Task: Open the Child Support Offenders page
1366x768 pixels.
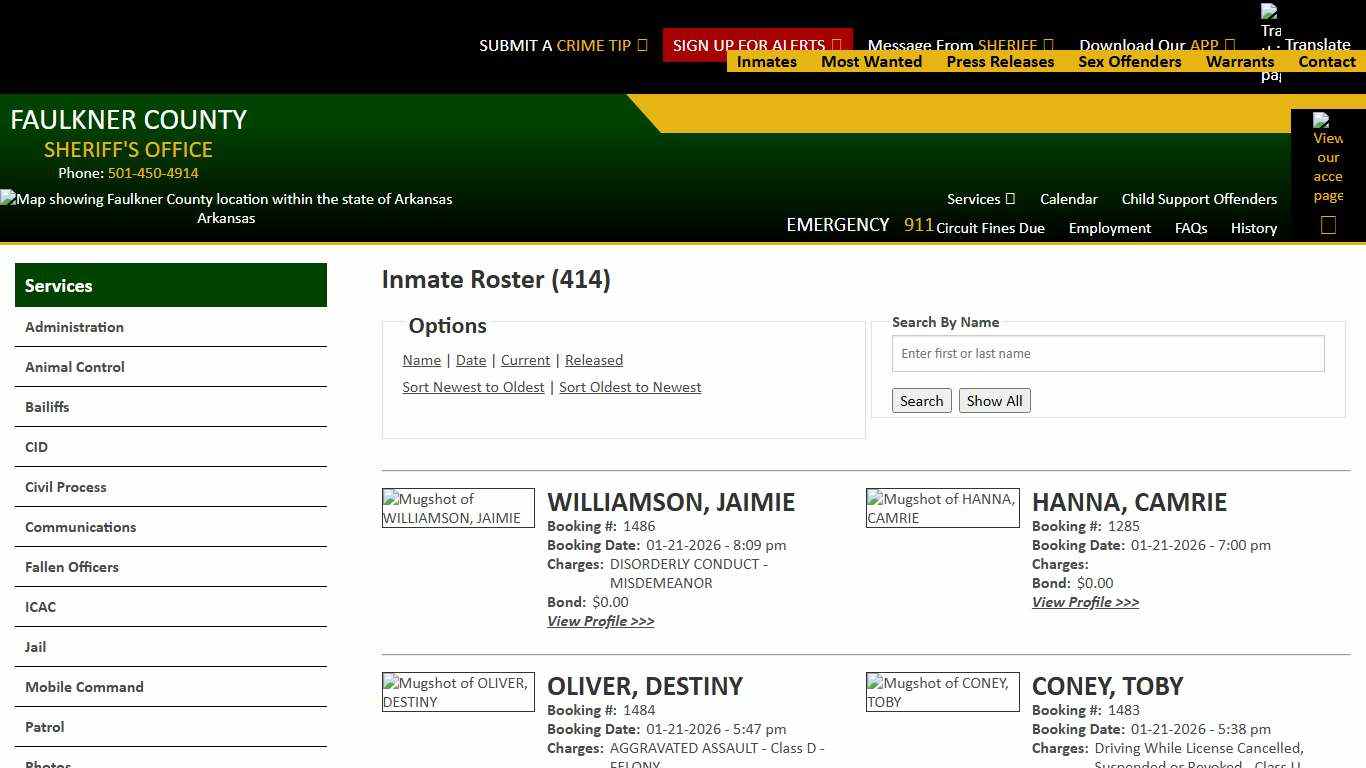Action: pos(1199,199)
